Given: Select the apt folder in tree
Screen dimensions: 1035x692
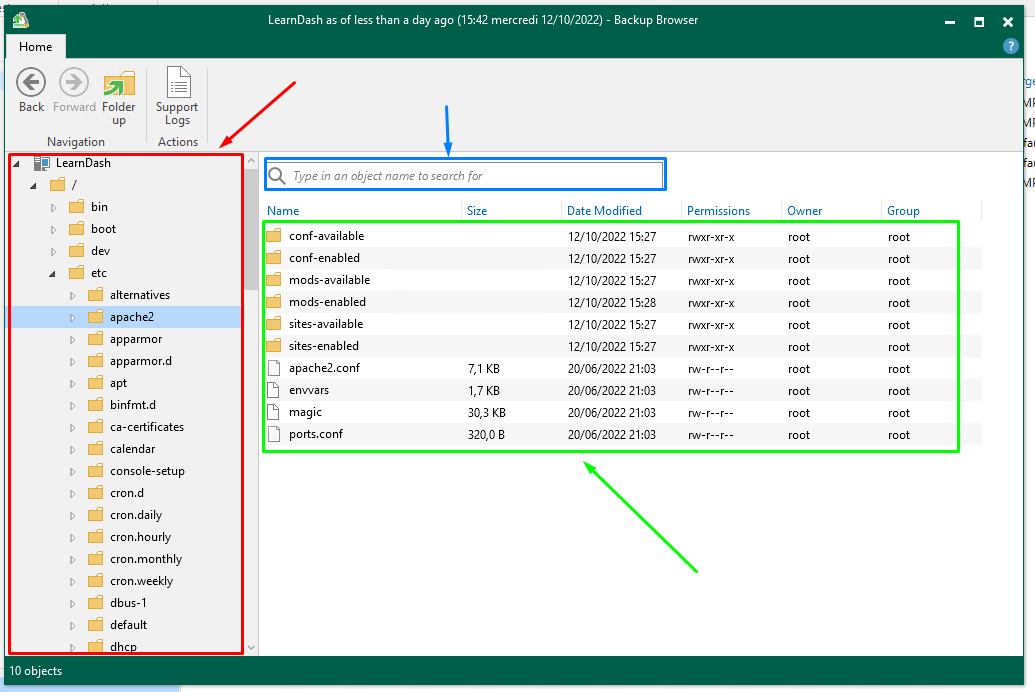Looking at the screenshot, I should tap(118, 383).
